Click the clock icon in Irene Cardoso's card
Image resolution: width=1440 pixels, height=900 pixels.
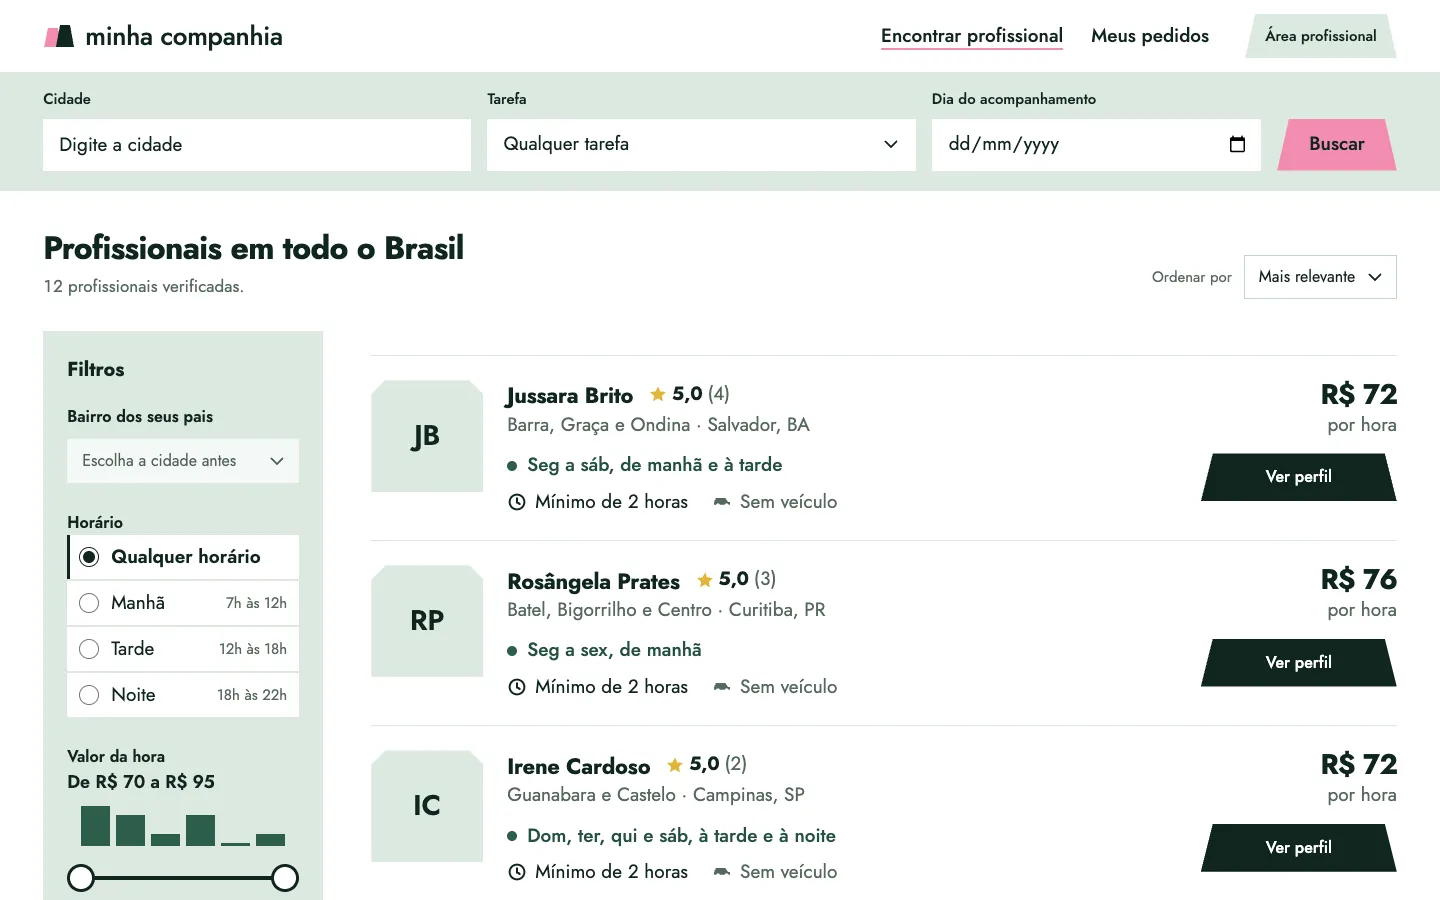click(517, 872)
